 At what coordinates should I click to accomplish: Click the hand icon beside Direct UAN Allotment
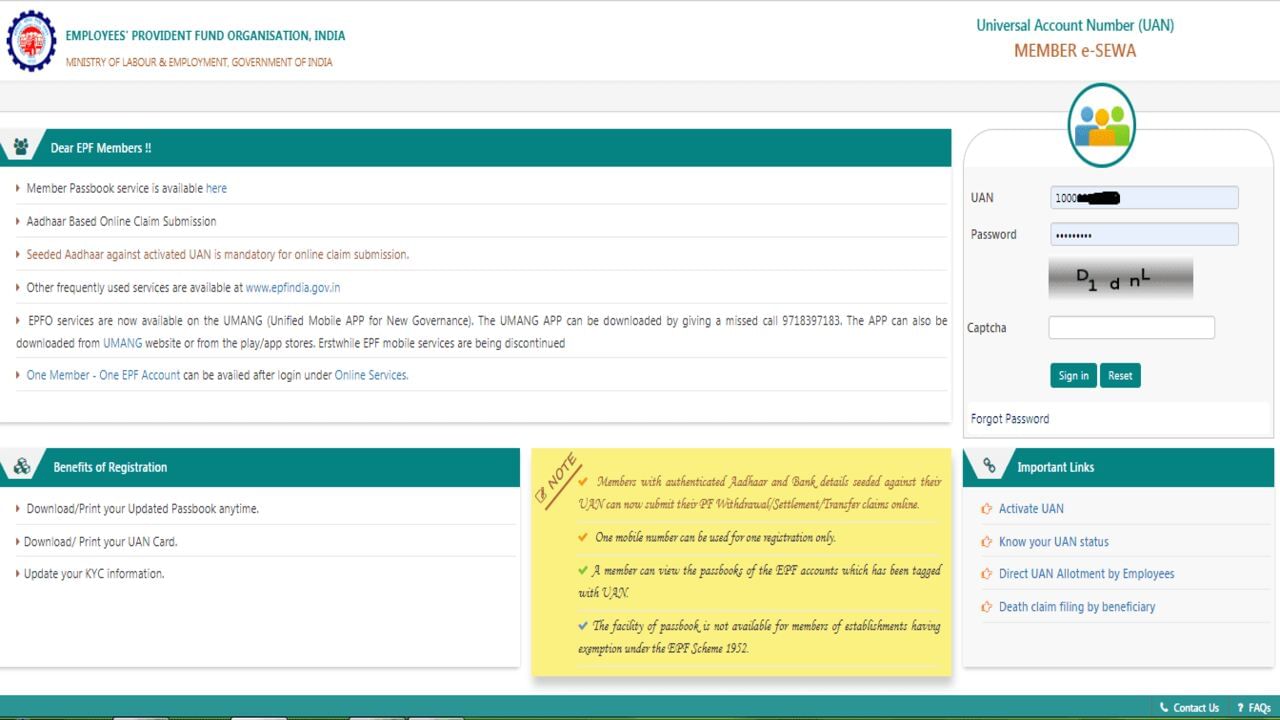pos(987,574)
